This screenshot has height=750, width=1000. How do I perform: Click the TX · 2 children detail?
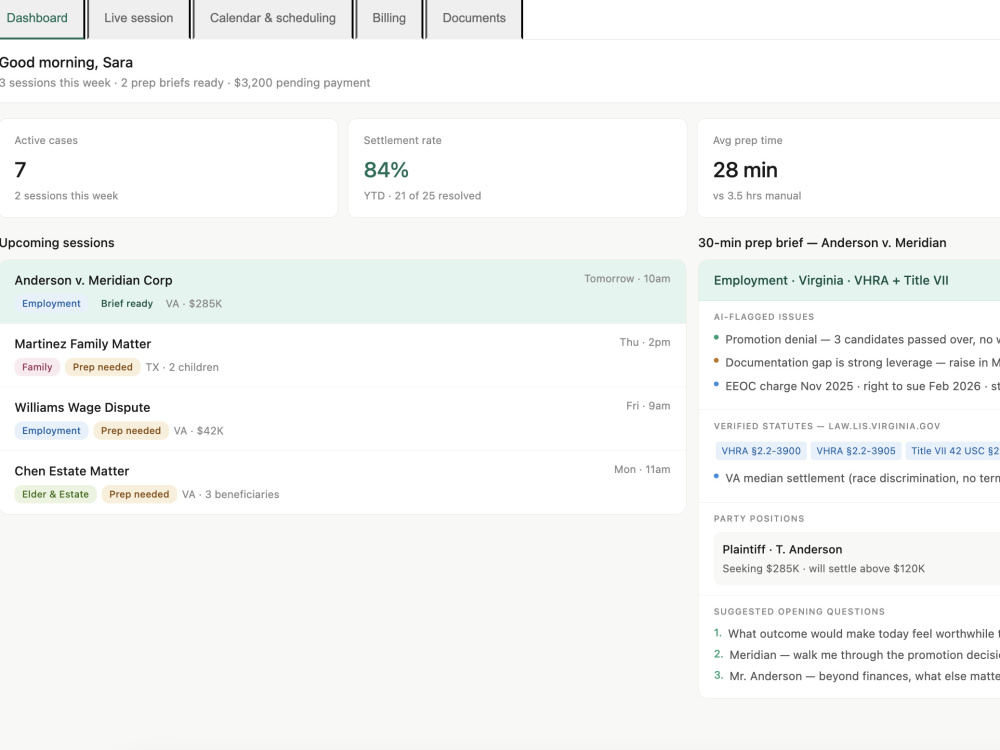[182, 367]
